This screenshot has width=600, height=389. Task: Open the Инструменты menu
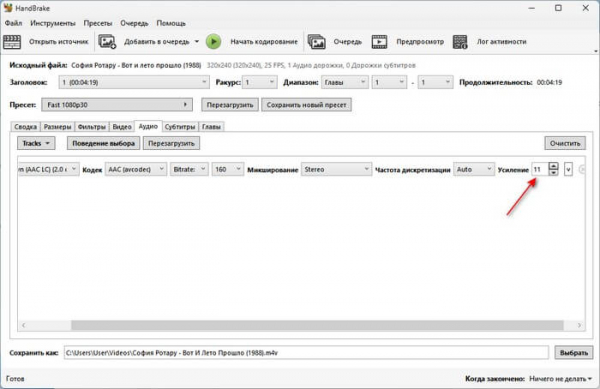pos(53,23)
